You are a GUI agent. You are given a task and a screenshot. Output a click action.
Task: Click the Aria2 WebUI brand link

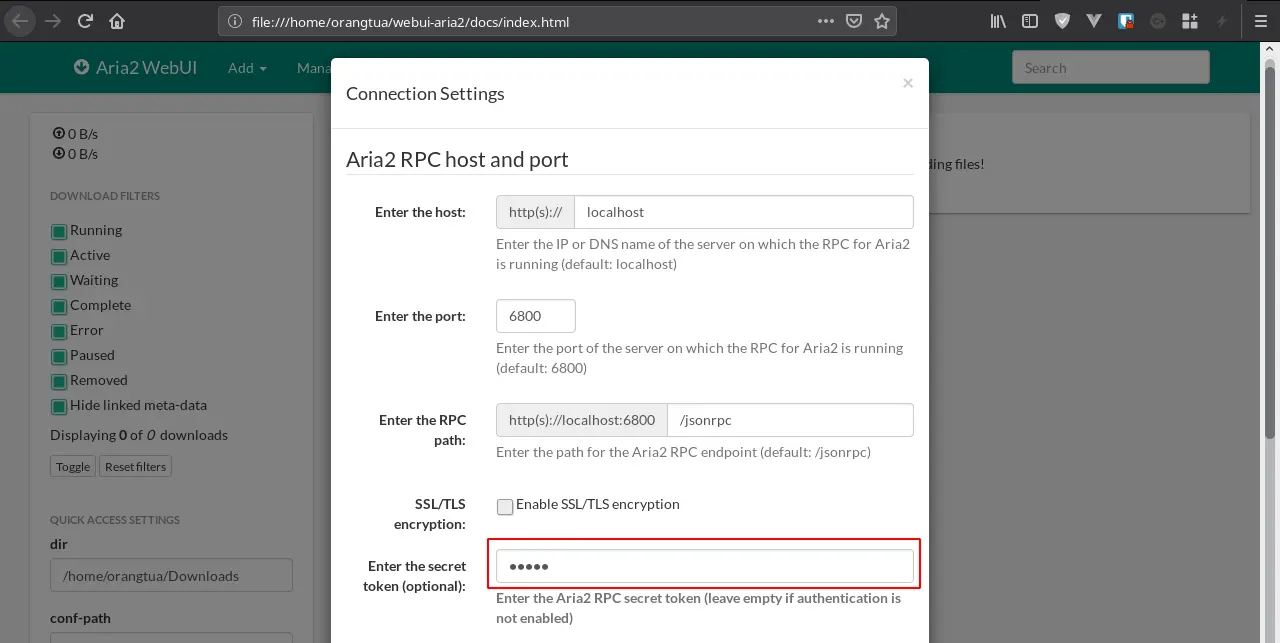135,68
